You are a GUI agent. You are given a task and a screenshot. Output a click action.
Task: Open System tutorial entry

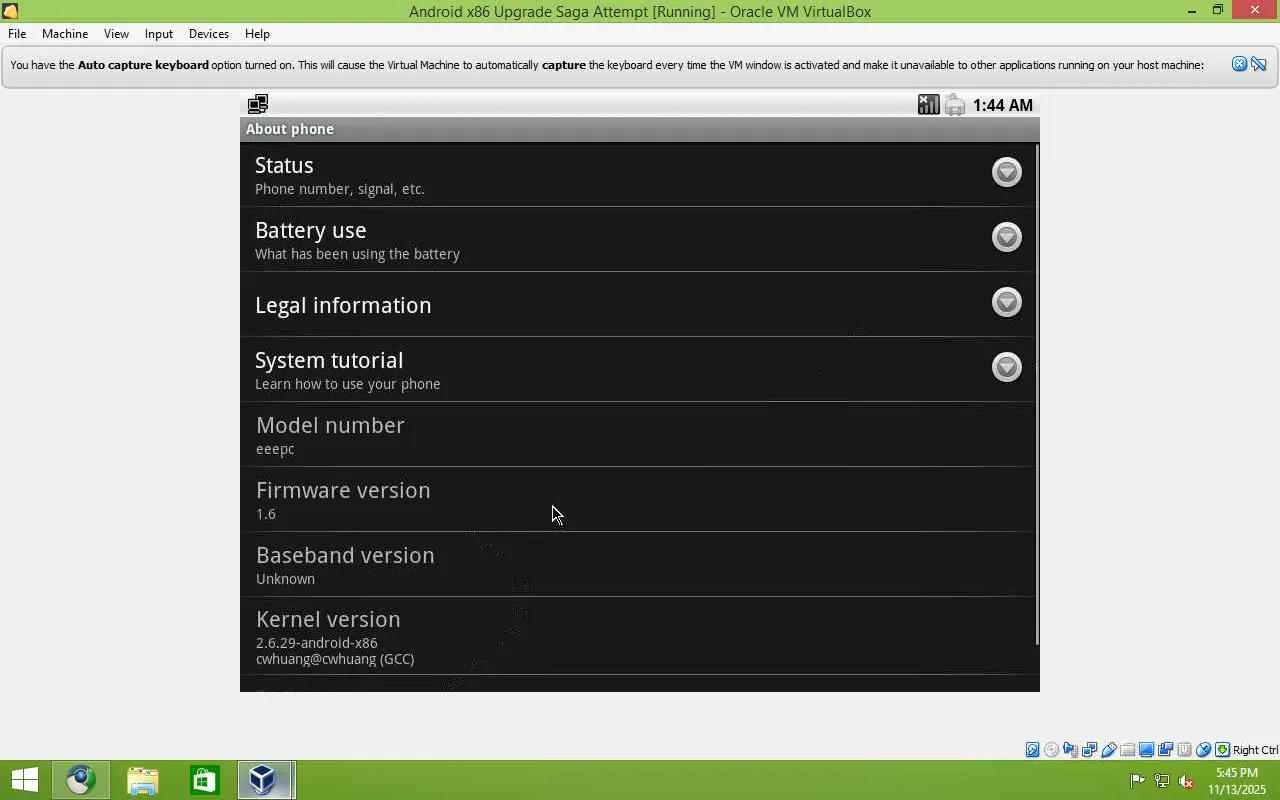click(x=637, y=370)
